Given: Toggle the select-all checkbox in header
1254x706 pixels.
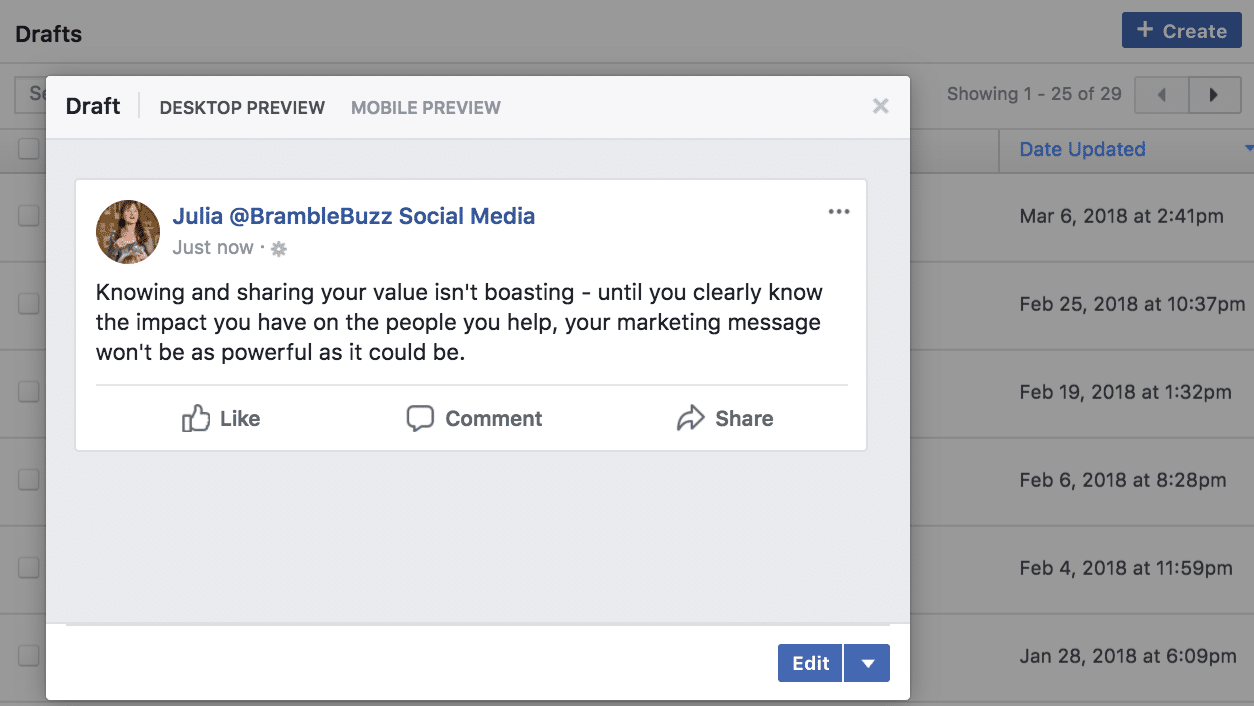Looking at the screenshot, I should tap(28, 149).
